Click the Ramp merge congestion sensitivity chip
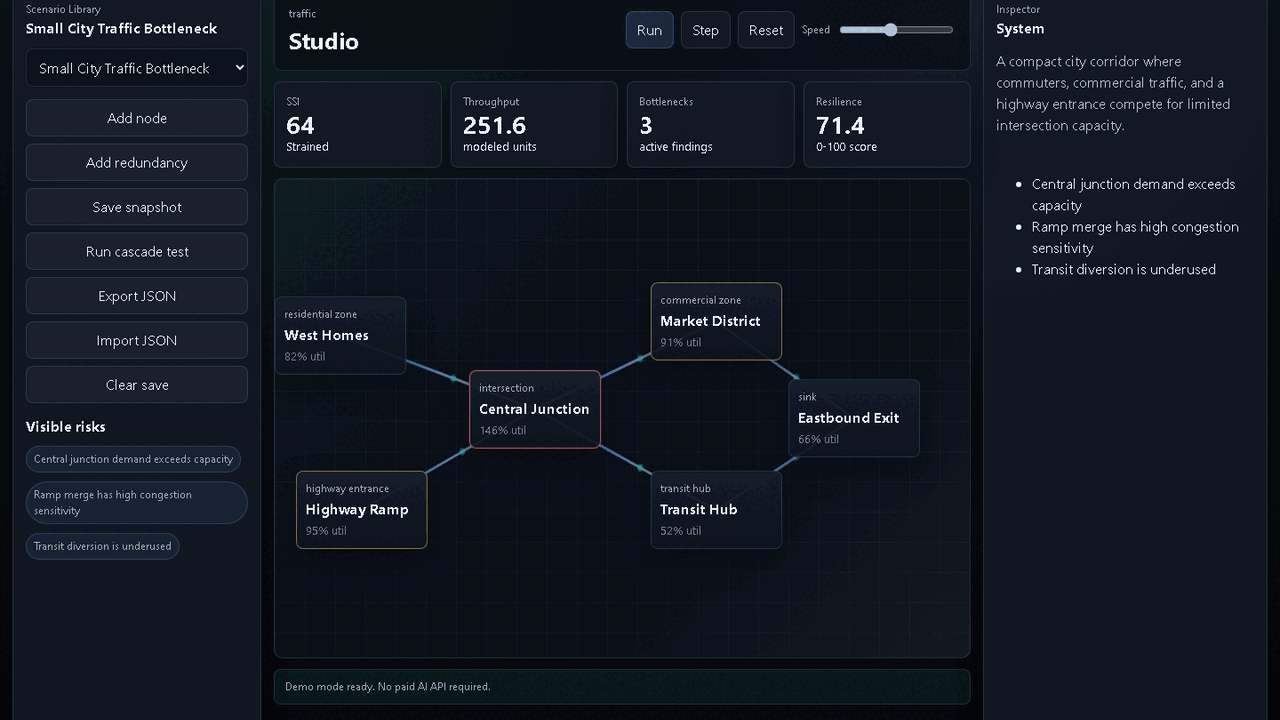1280x720 pixels. tap(136, 503)
